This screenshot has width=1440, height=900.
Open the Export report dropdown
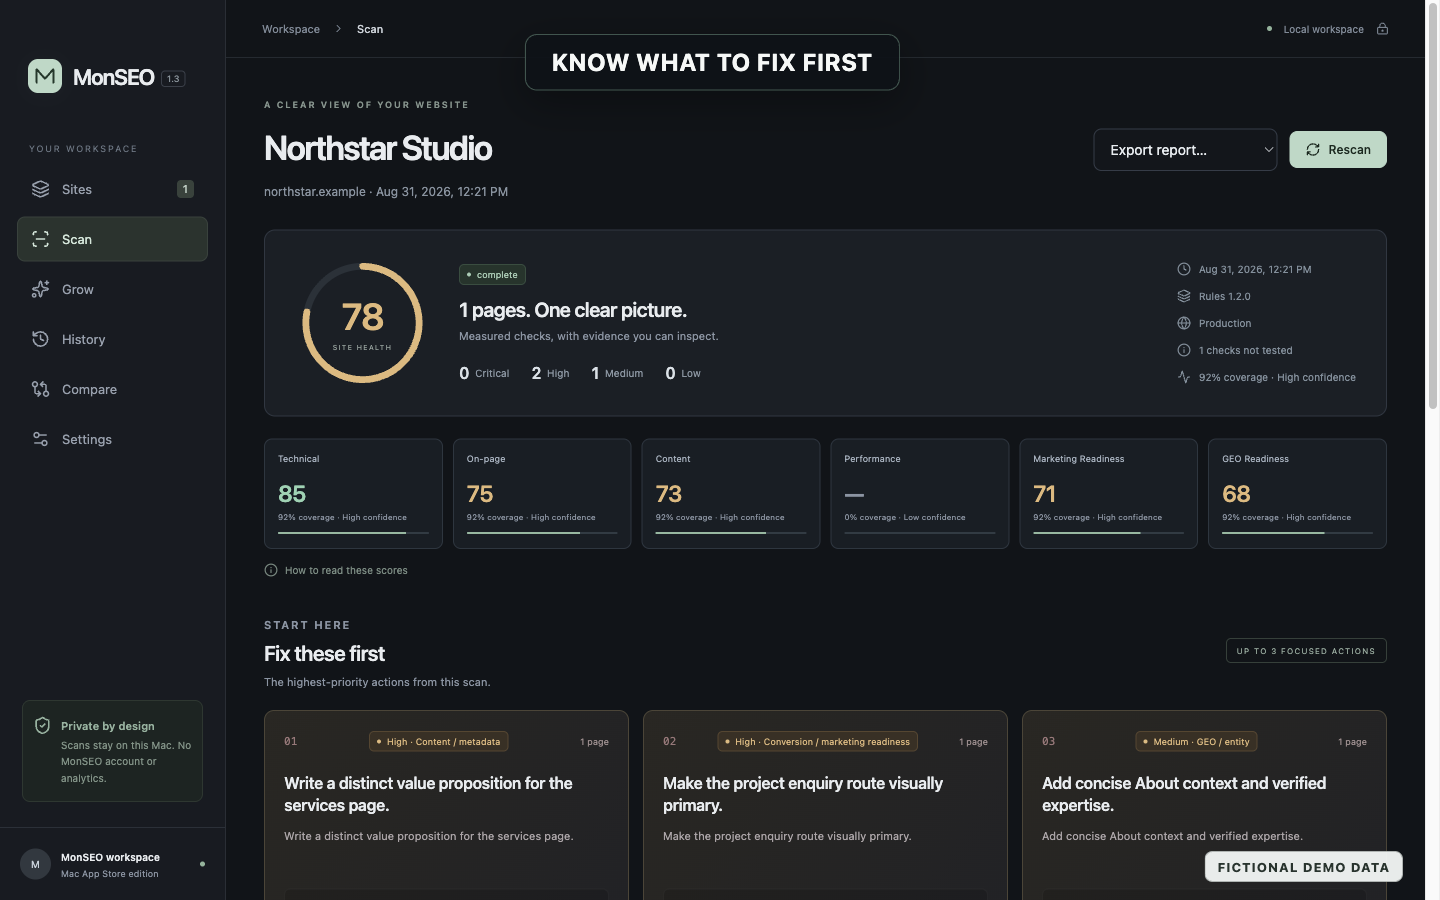1185,150
